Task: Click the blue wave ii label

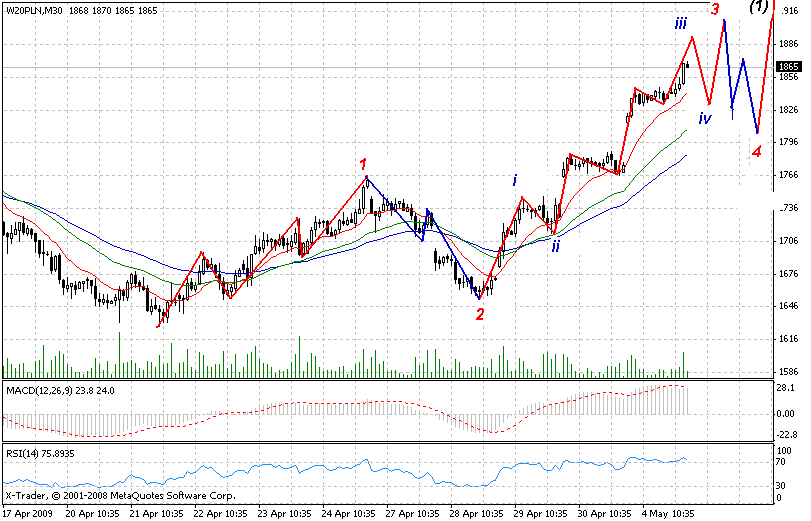Action: pyautogui.click(x=555, y=245)
